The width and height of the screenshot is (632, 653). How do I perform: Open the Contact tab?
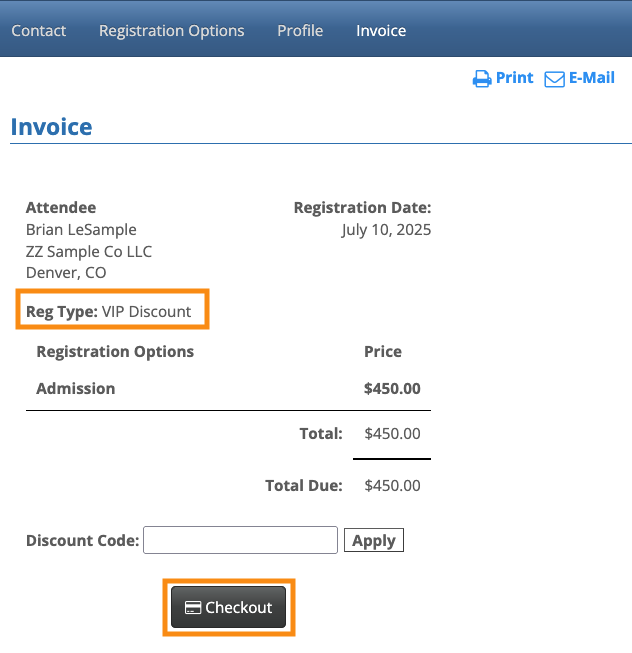(x=39, y=31)
